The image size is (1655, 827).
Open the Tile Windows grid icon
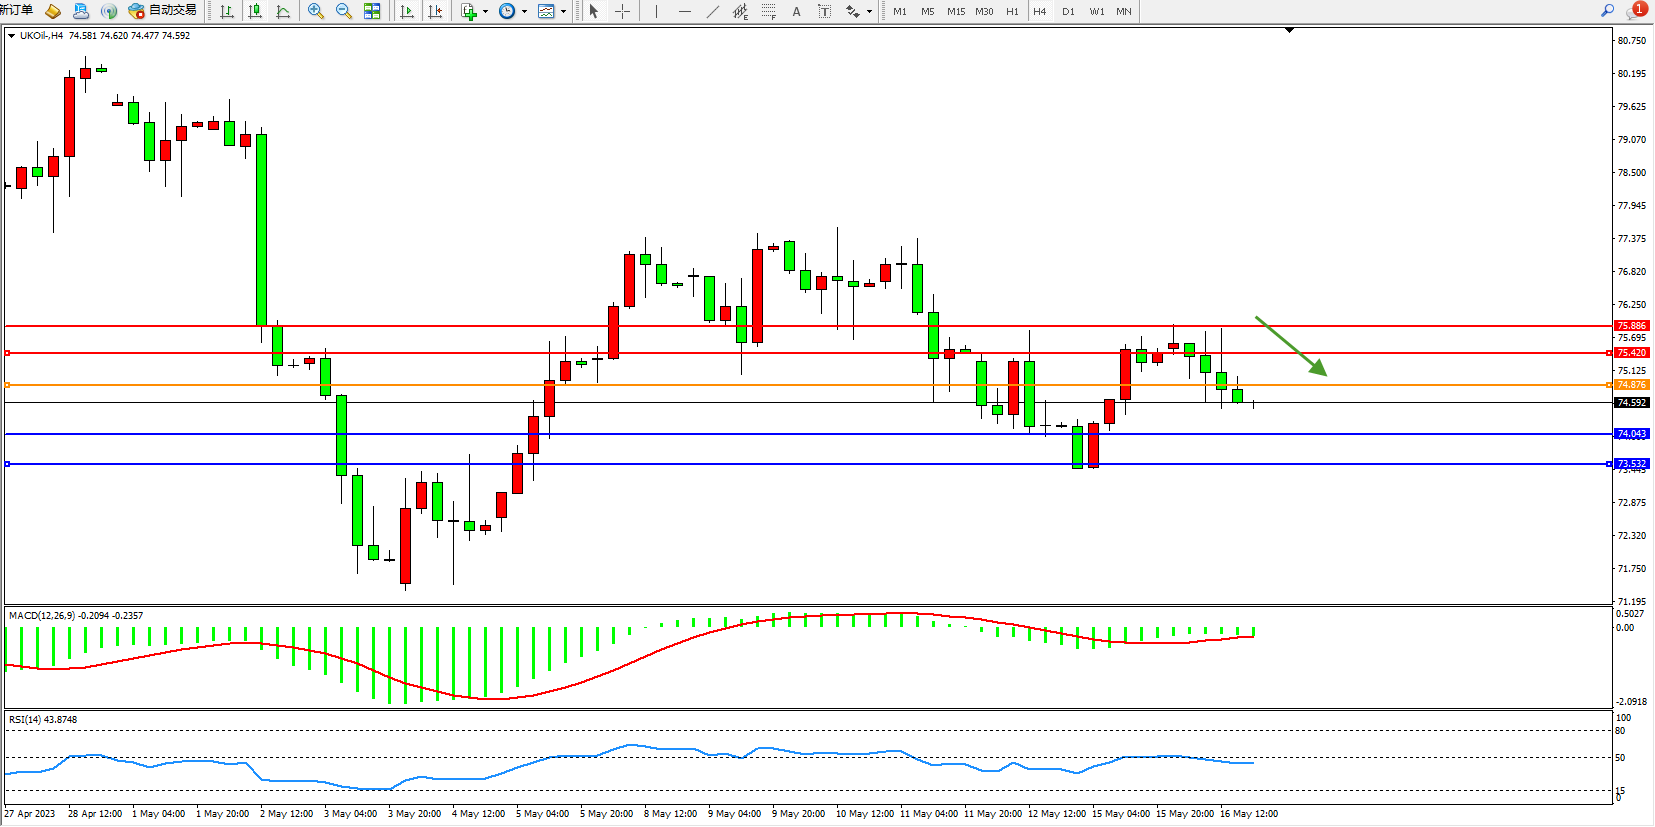(x=372, y=11)
